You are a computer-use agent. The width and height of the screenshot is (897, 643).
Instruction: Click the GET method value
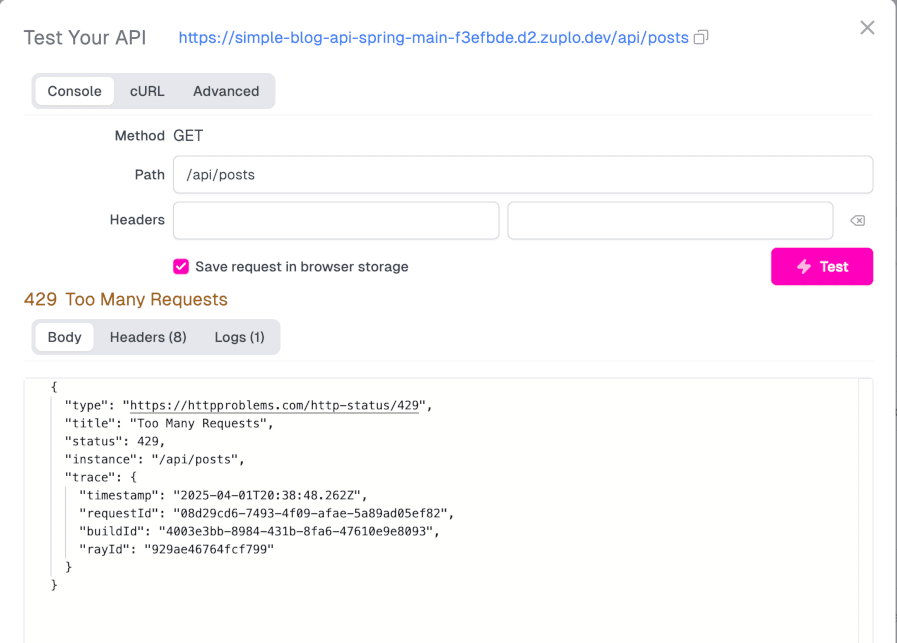(188, 135)
